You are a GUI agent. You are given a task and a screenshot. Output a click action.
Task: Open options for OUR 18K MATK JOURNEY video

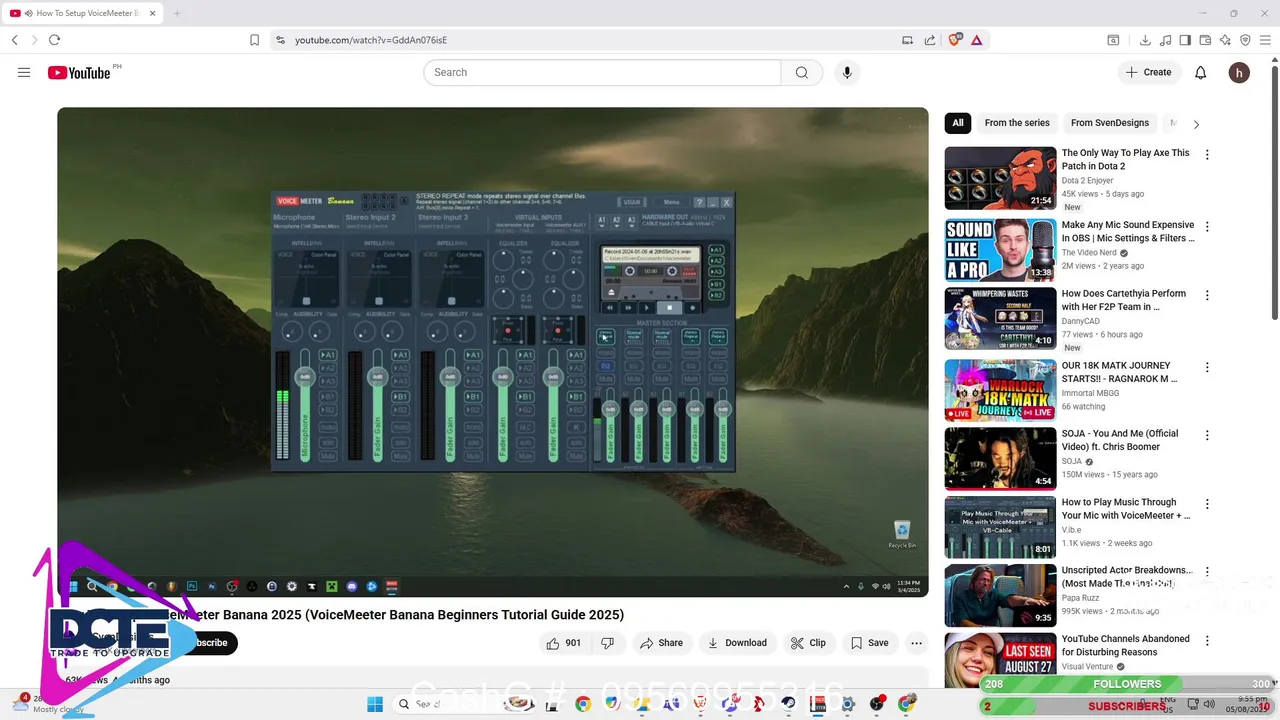(x=1207, y=367)
